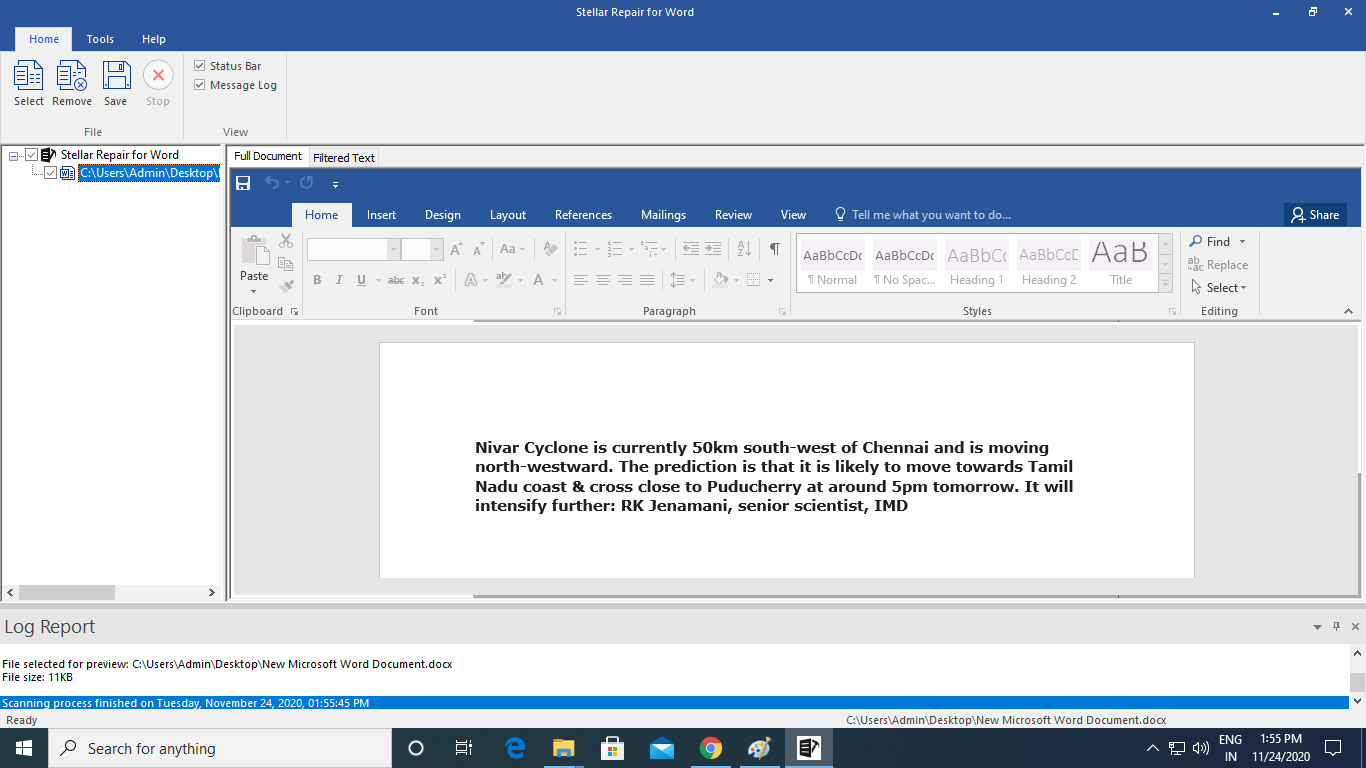Toggle the checkbox beside the C:\Users\Admin file
Image resolution: width=1366 pixels, height=768 pixels.
(51, 173)
